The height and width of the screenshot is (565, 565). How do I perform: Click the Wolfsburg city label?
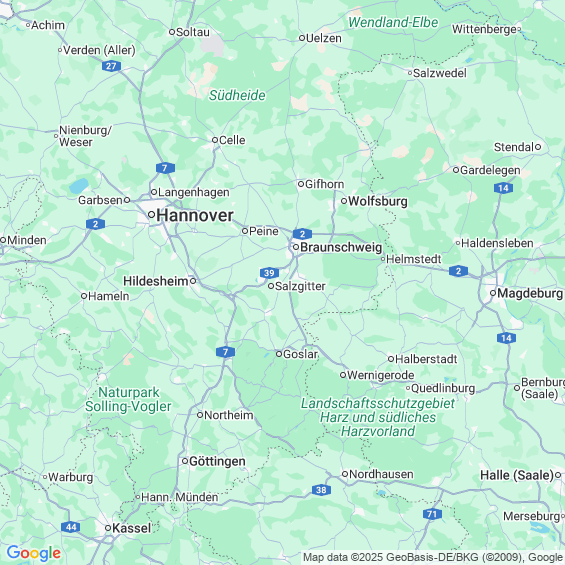pyautogui.click(x=378, y=201)
